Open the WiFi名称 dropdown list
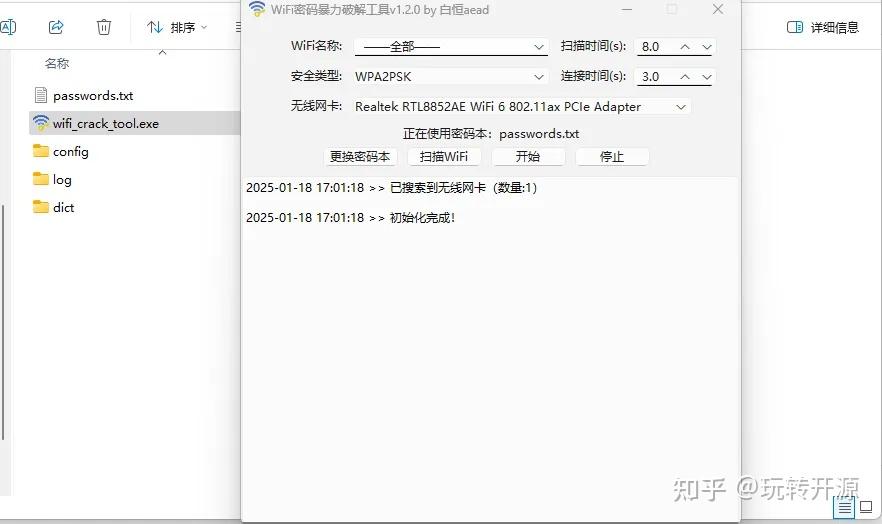Image resolution: width=882 pixels, height=524 pixels. [x=451, y=47]
